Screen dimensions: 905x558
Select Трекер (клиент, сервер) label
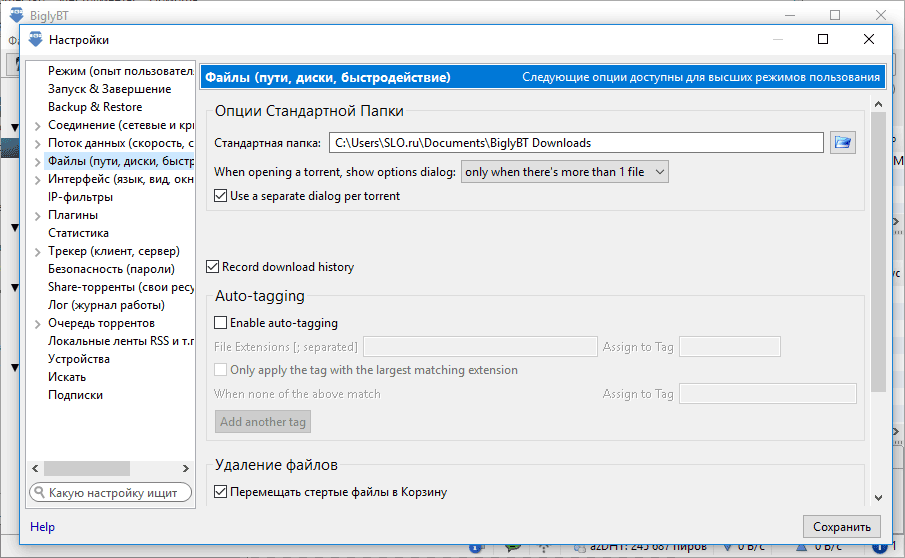tap(114, 251)
